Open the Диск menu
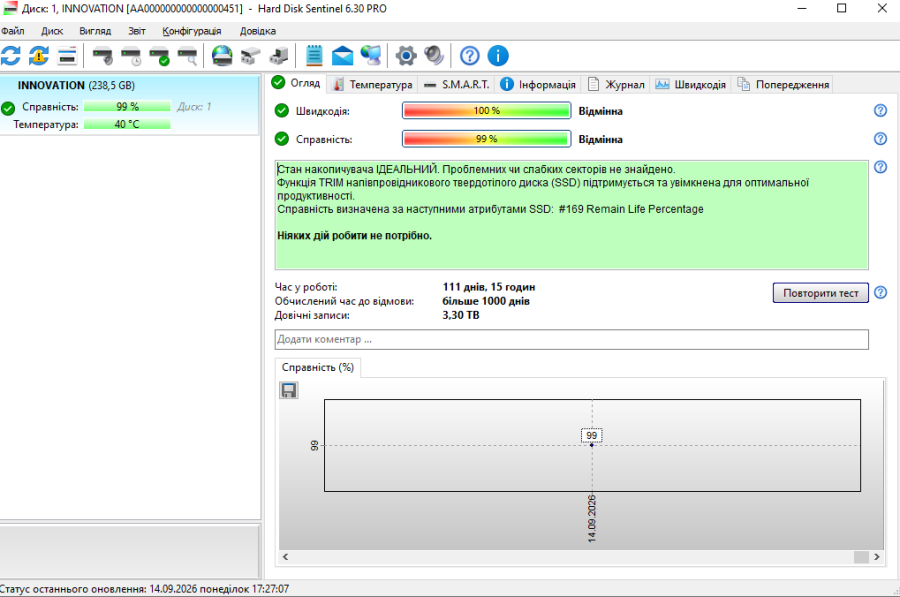Image resolution: width=900 pixels, height=597 pixels. point(52,31)
